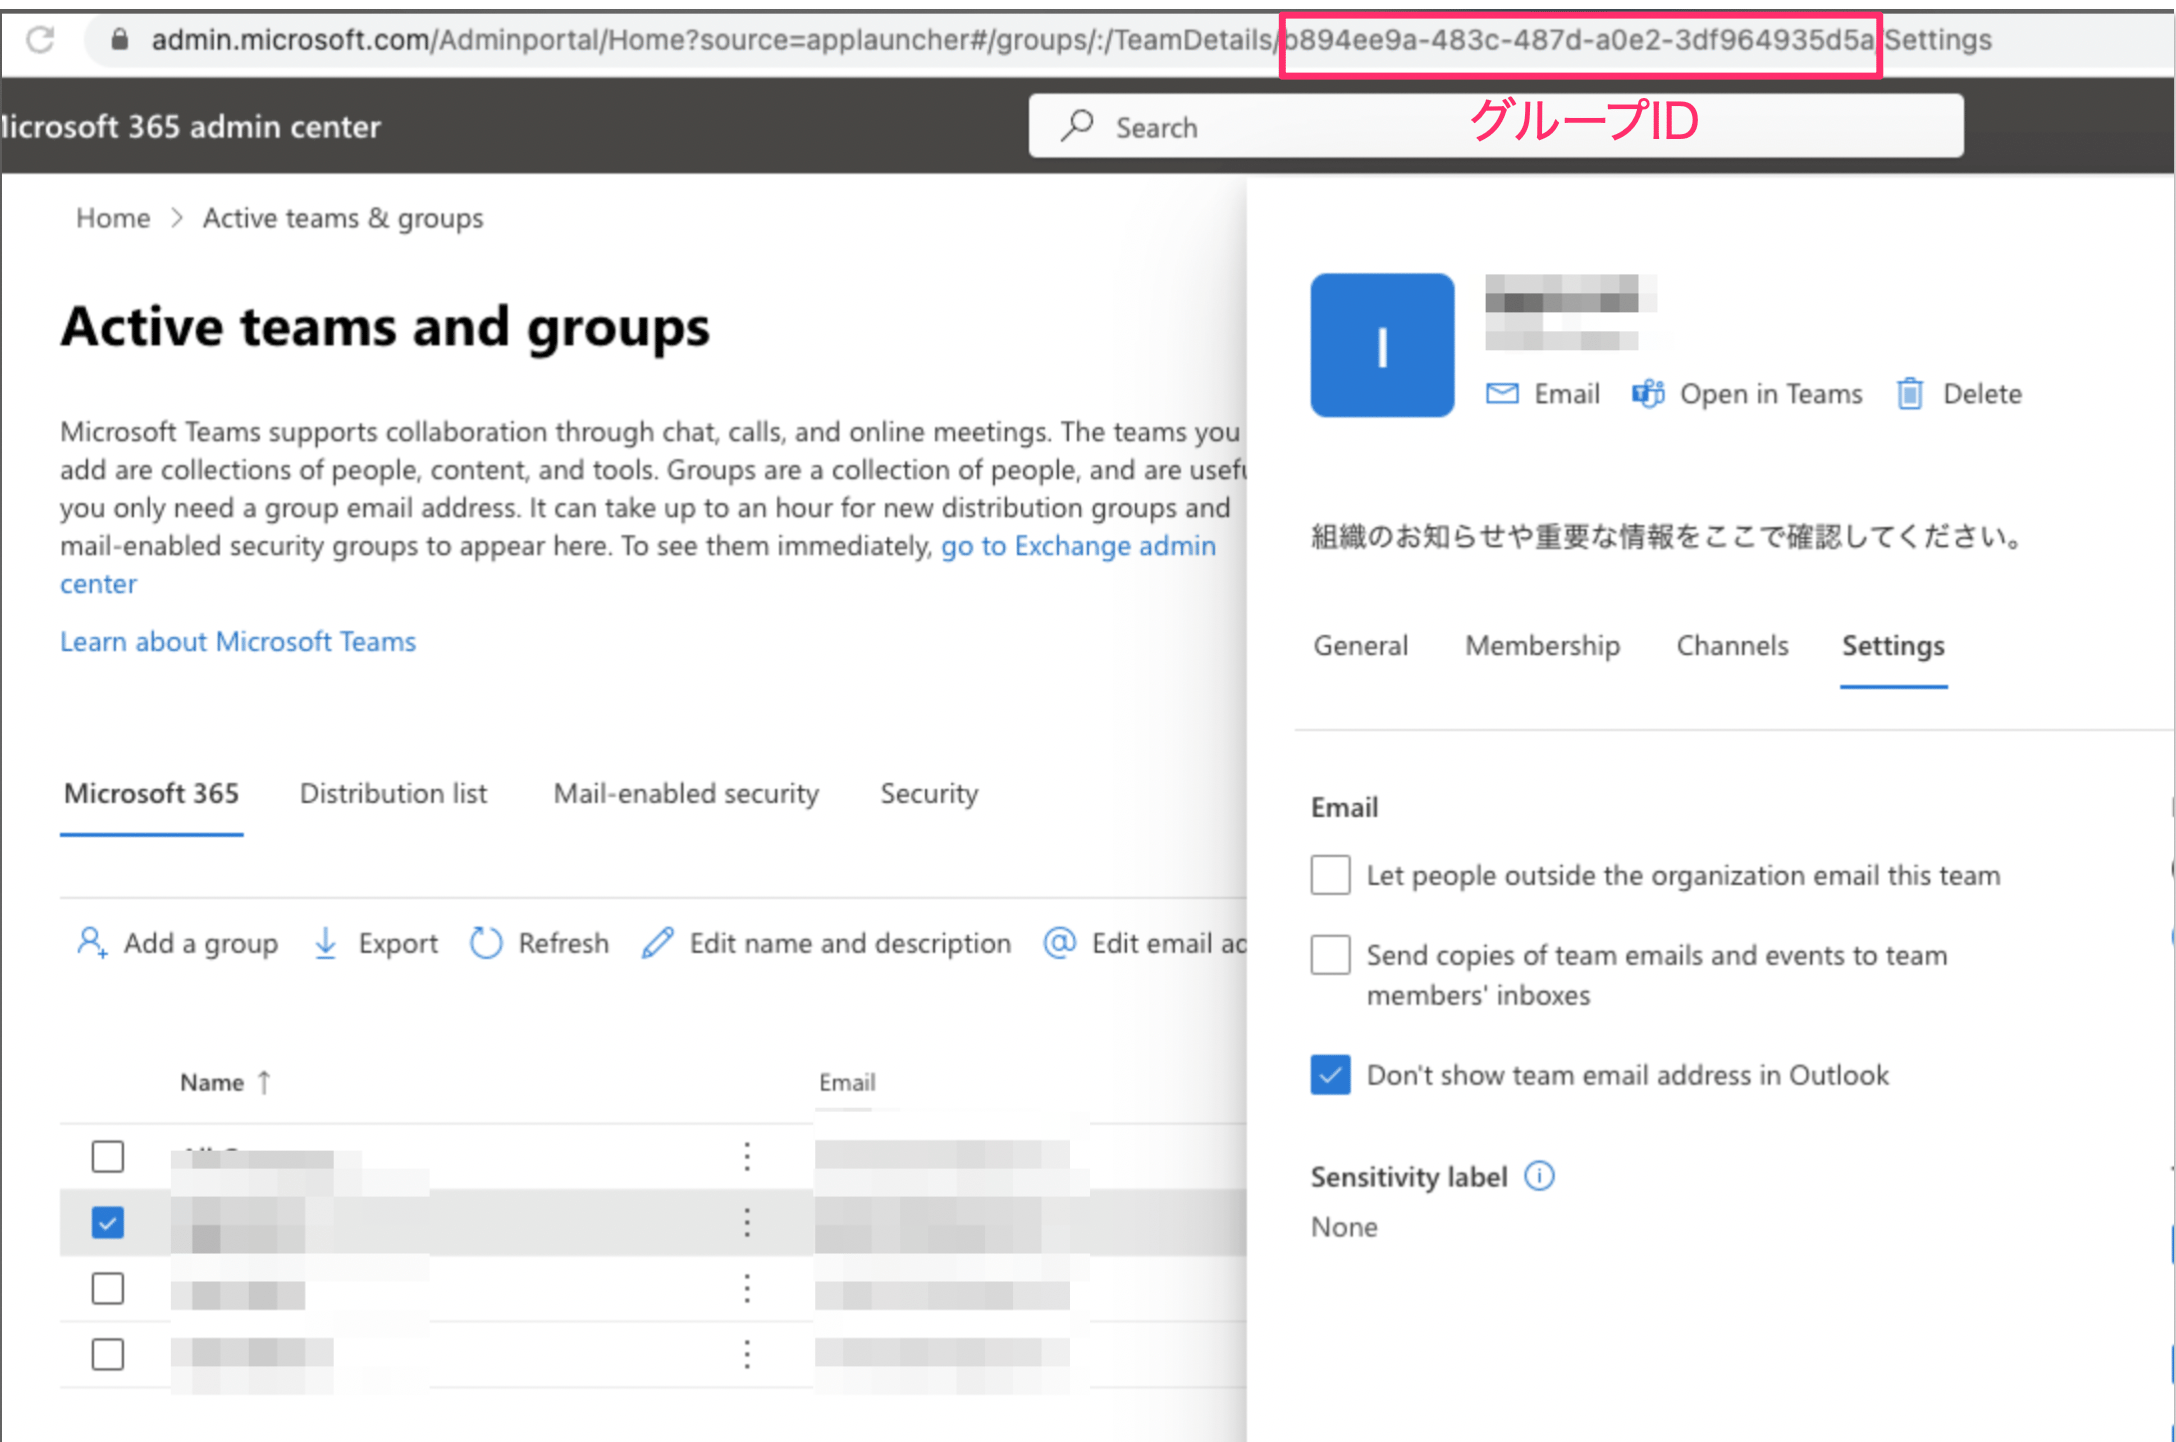Screen dimensions: 2176x1442
Task: Click the blue team avatar tile
Action: 1382,345
